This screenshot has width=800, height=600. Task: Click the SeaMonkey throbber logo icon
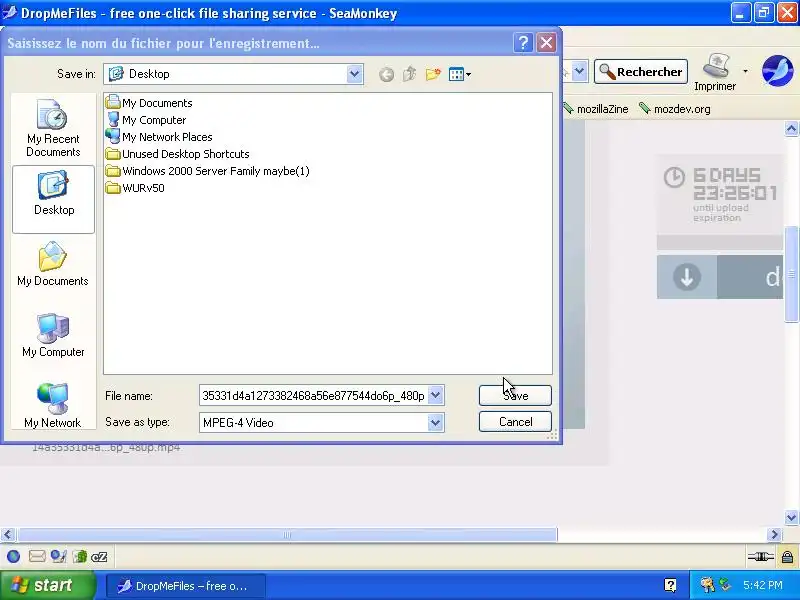coord(777,71)
